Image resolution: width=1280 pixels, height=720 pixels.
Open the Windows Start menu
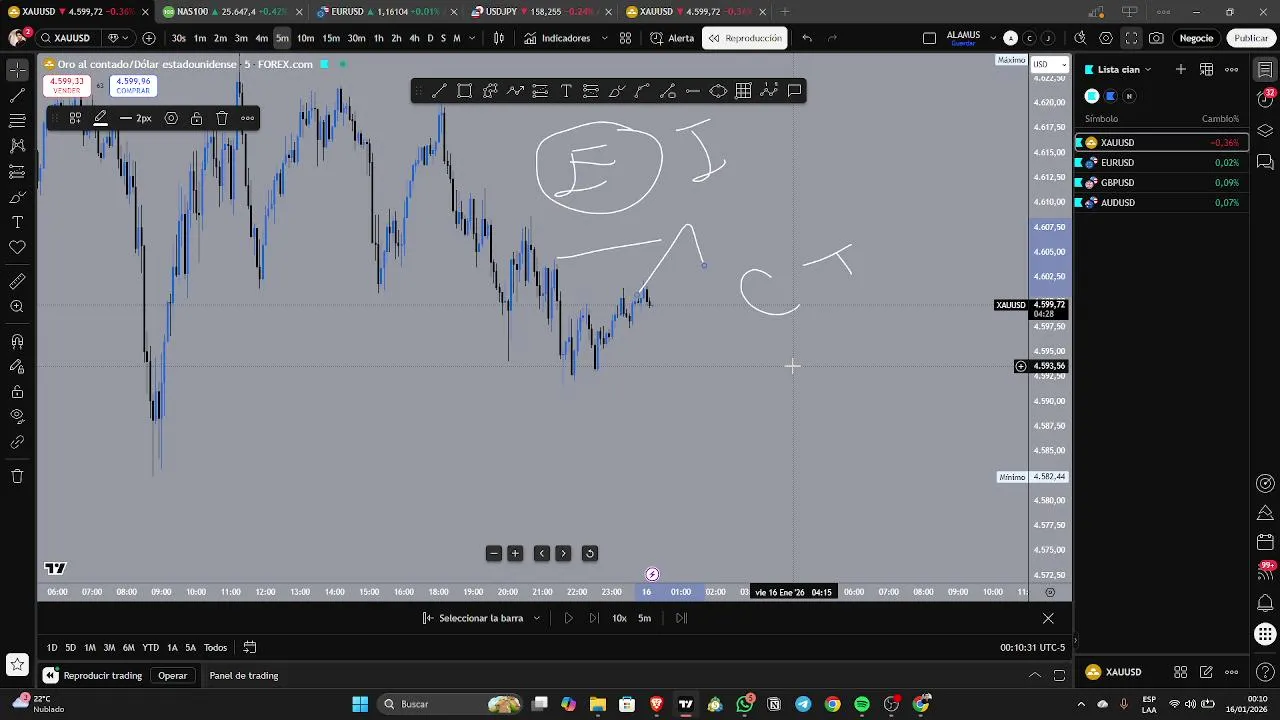360,704
